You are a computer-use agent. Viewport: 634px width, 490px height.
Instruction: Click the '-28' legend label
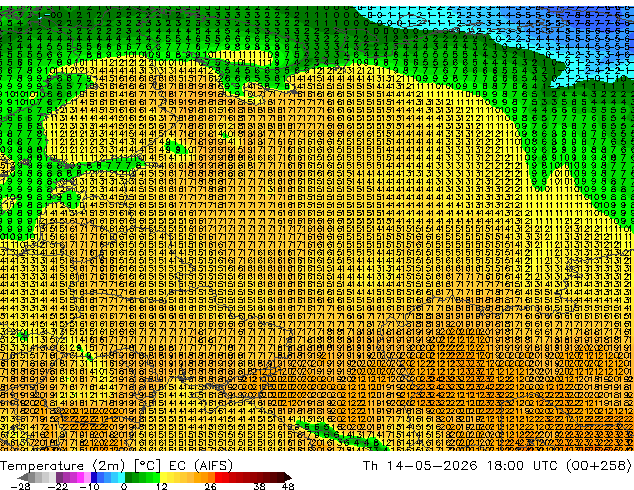[x=21, y=486]
